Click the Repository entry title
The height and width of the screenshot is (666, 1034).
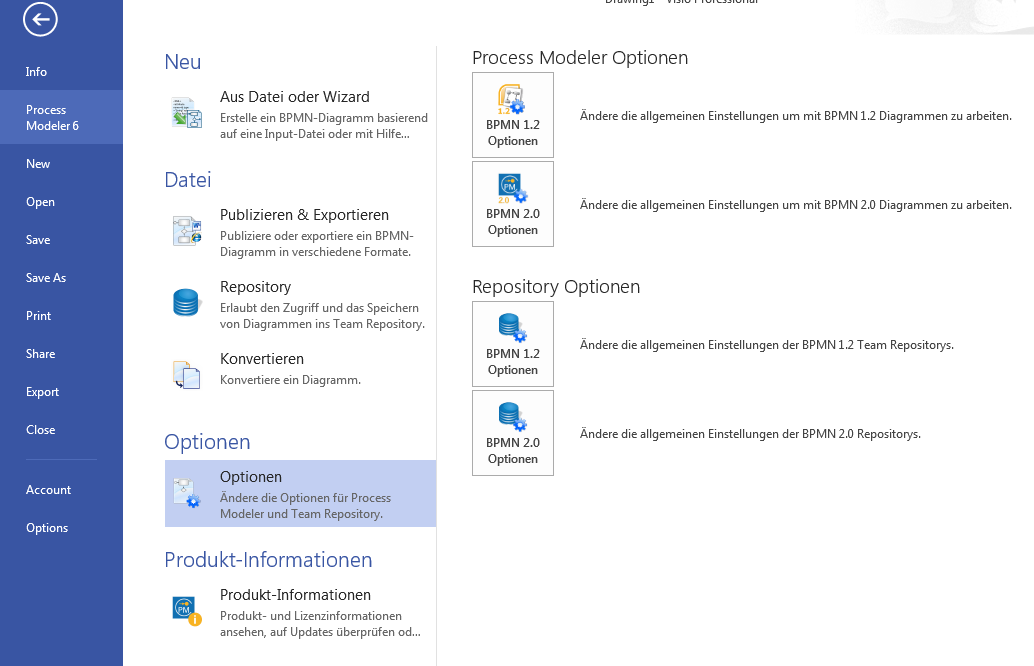coord(255,287)
